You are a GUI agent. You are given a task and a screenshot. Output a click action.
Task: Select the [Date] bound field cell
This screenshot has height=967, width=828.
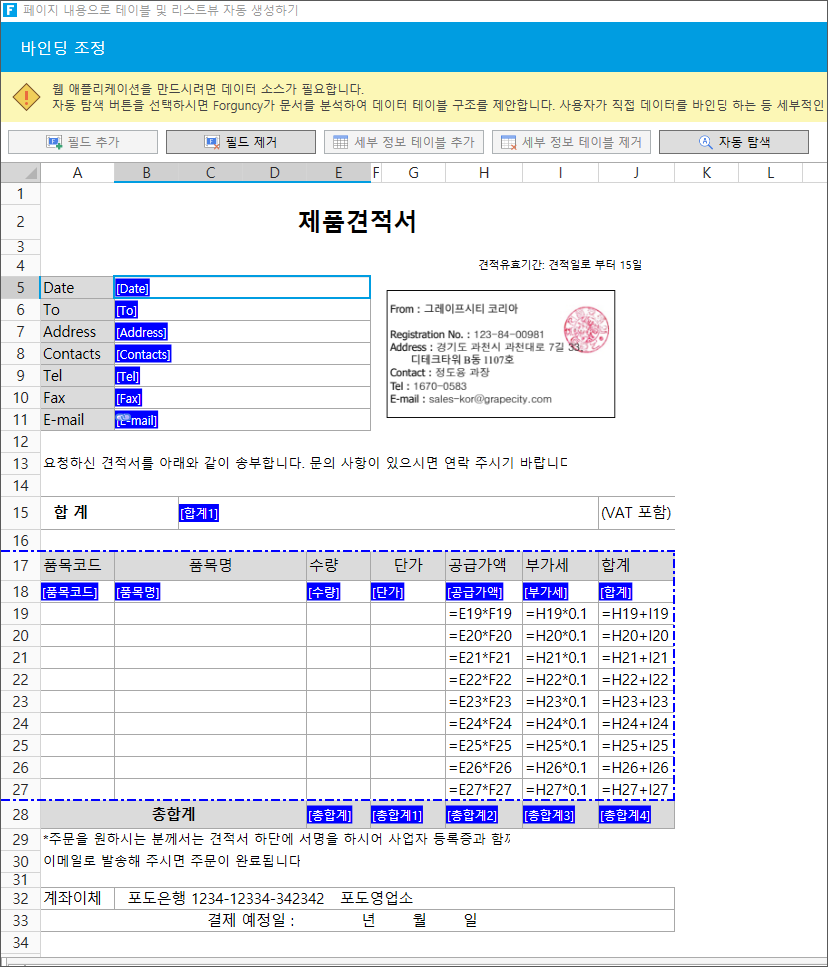133,288
